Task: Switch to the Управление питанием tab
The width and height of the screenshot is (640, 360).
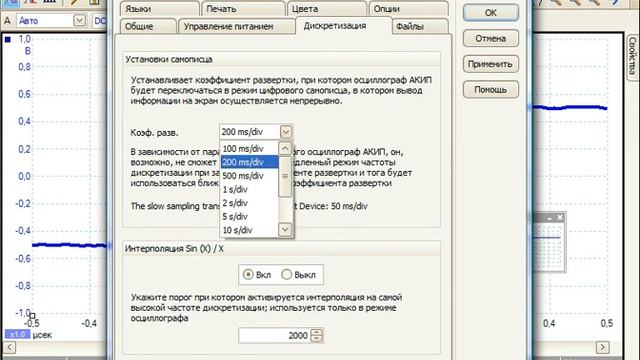Action: [236, 26]
